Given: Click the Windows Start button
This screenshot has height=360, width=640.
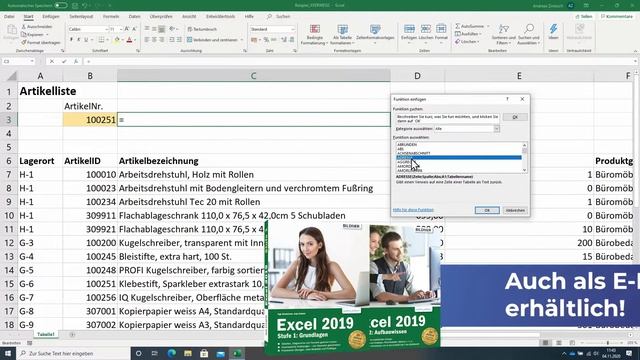Looking at the screenshot, I should coord(8,353).
